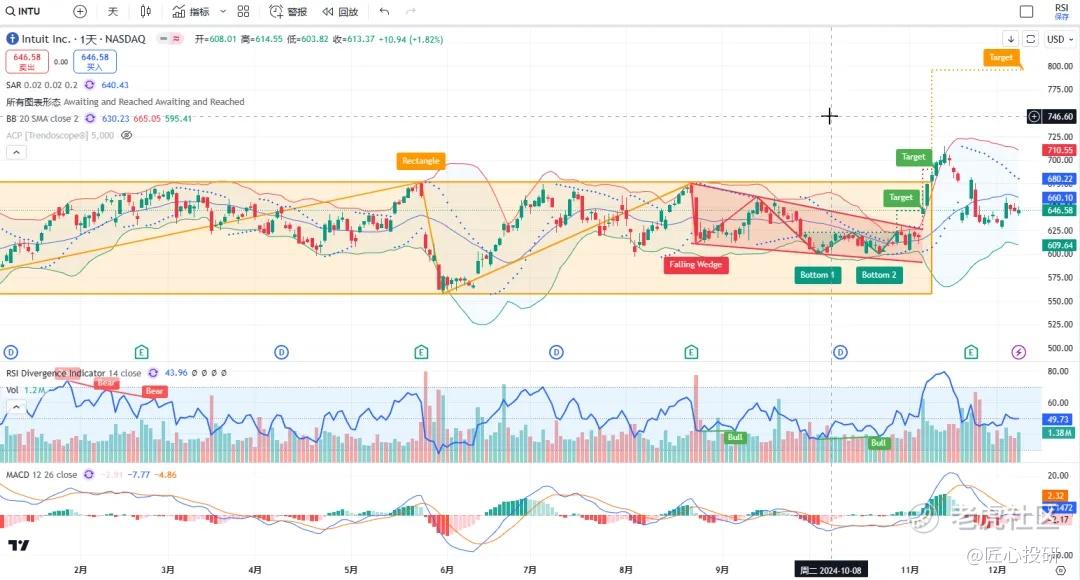The width and height of the screenshot is (1080, 580).
Task: Click the down-arrow button near USD
Action: pyautogui.click(x=1010, y=39)
